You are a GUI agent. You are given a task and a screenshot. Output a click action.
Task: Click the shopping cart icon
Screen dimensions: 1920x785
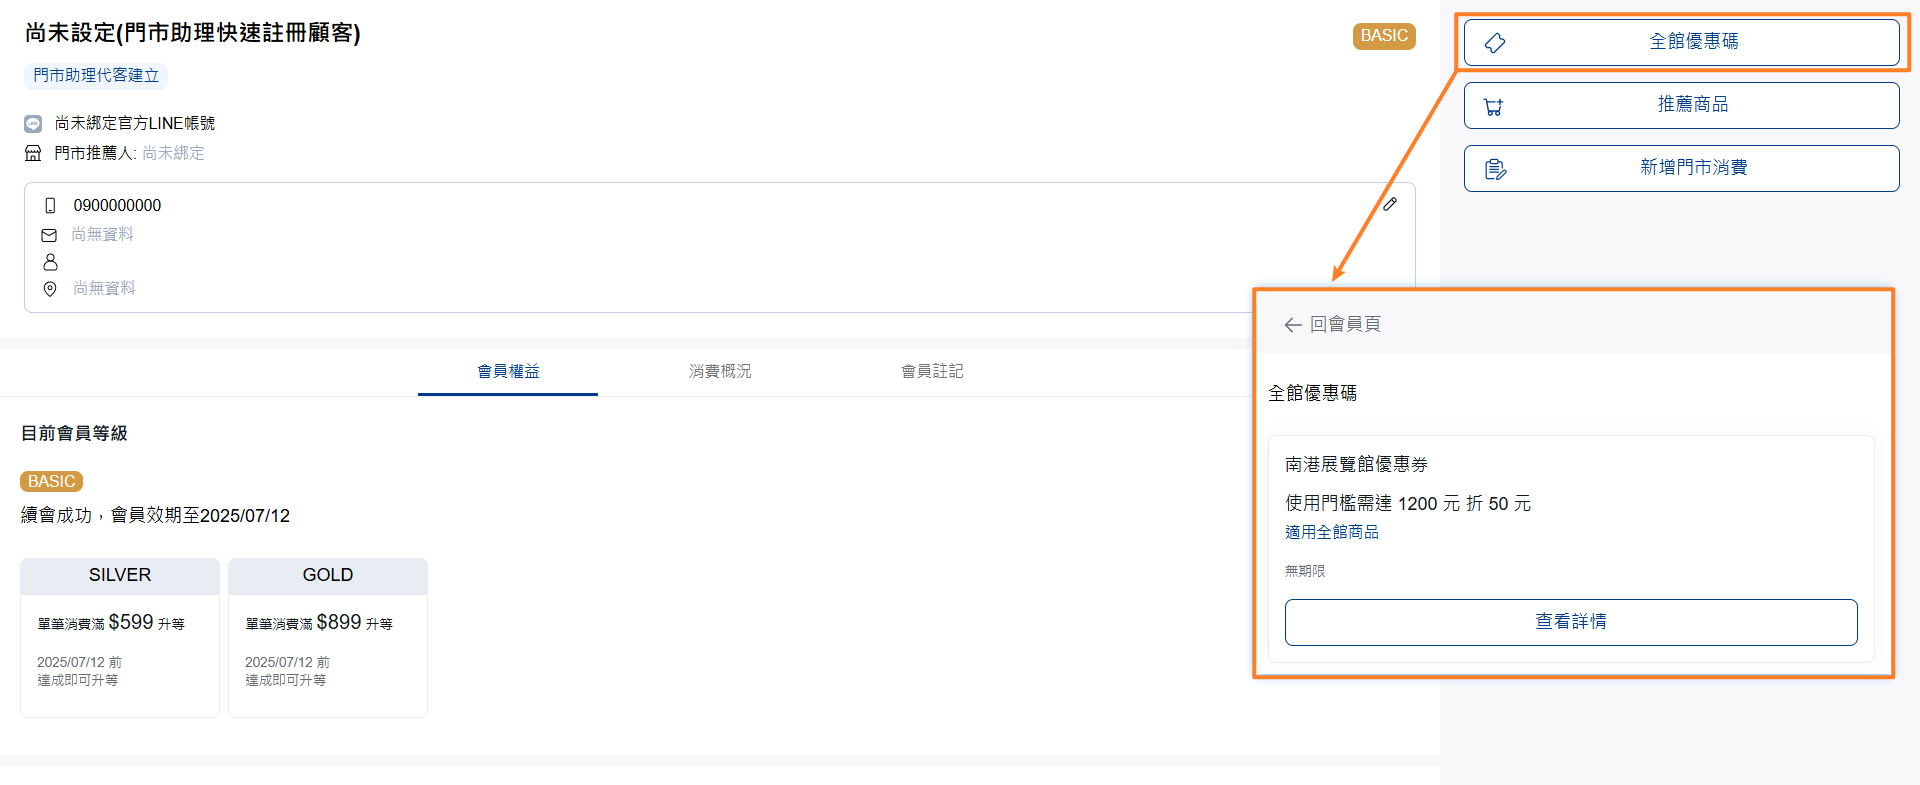click(x=1494, y=107)
